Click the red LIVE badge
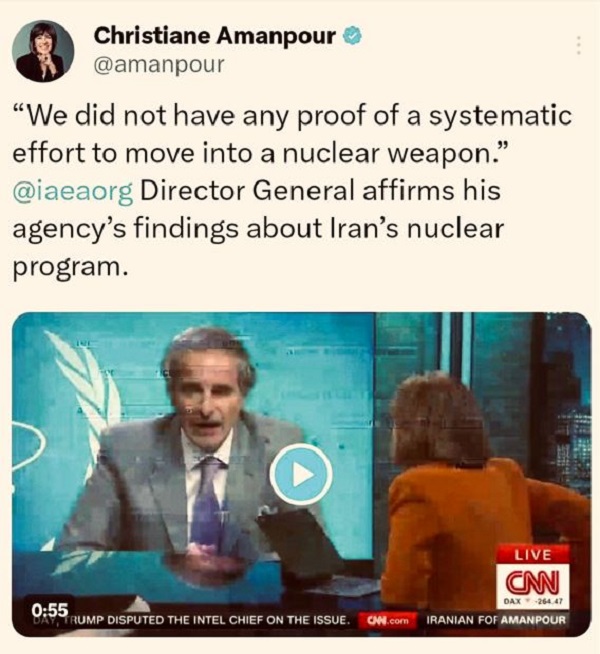The image size is (600, 654). point(532,554)
